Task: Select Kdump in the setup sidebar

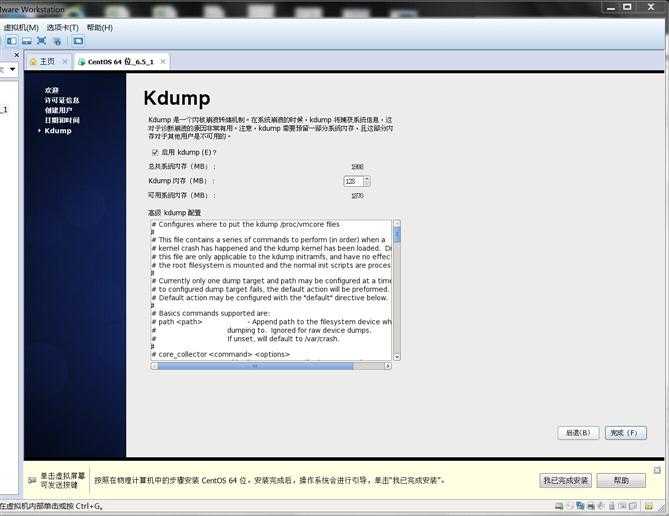Action: click(58, 131)
